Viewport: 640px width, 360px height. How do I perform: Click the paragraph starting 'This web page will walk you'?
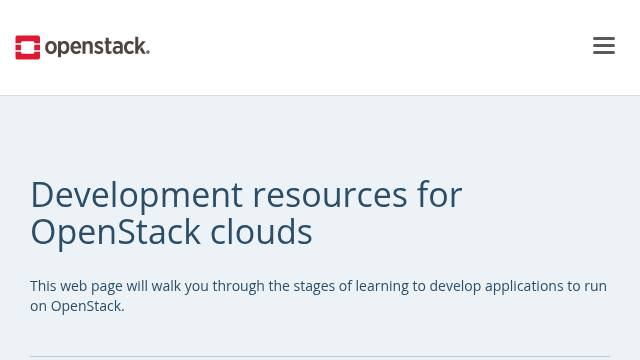click(318, 296)
